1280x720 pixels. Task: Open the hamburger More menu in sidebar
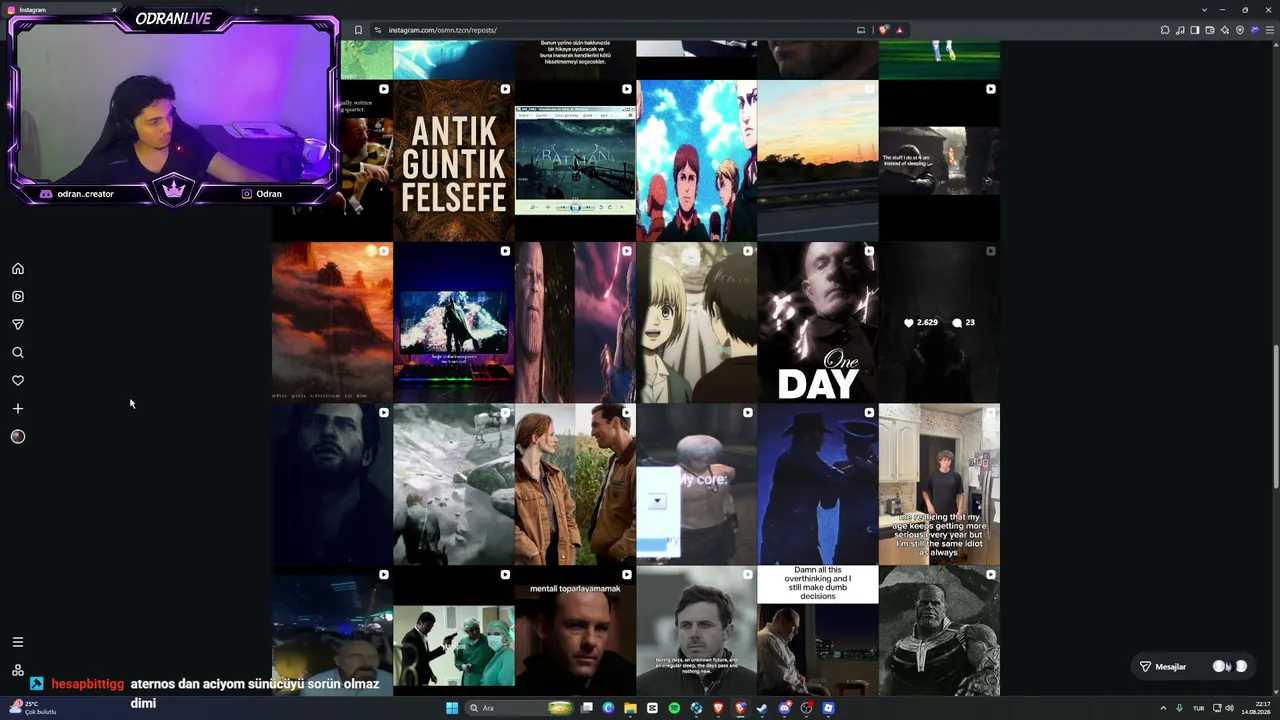[18, 642]
